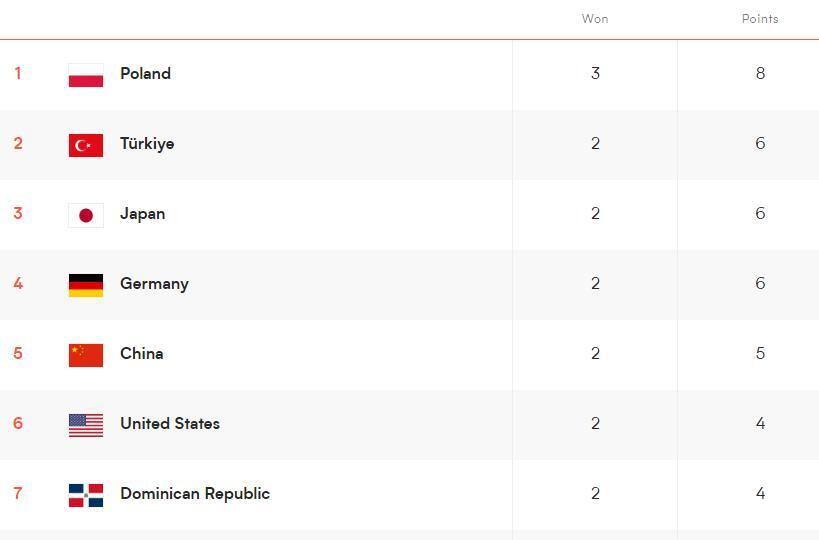Click rank number 7 in standings
Image resolution: width=819 pixels, height=540 pixels.
pyautogui.click(x=18, y=494)
